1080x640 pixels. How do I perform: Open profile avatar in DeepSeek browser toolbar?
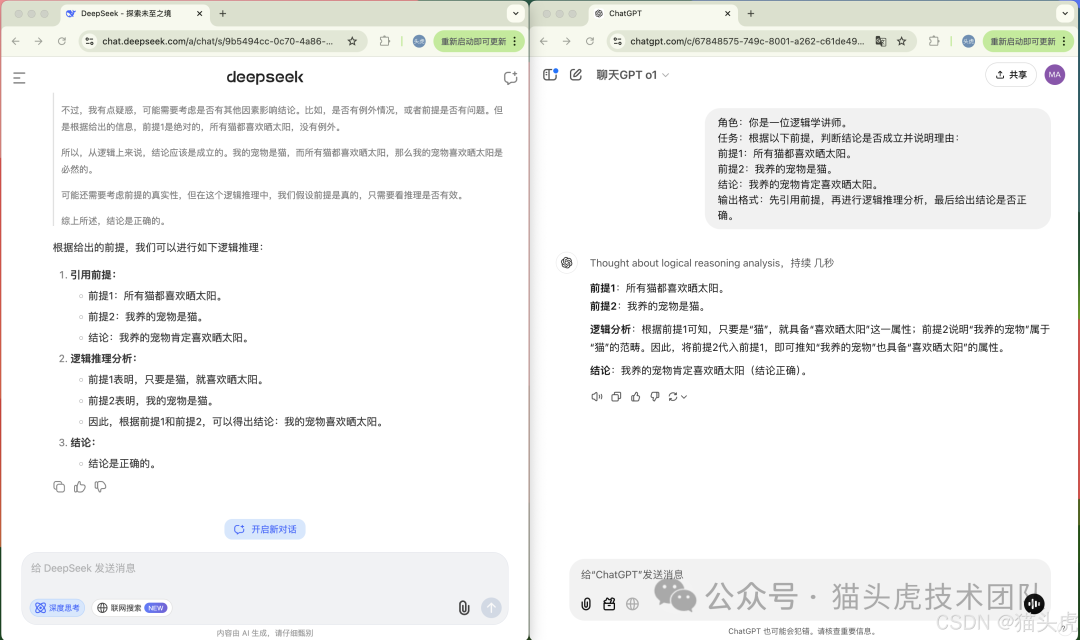tap(419, 41)
